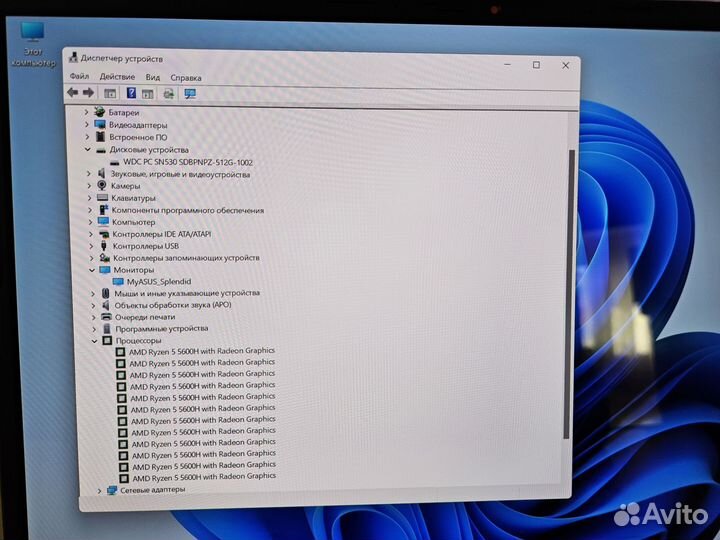Click the Forward arrow in the toolbar
The height and width of the screenshot is (540, 720).
[88, 93]
